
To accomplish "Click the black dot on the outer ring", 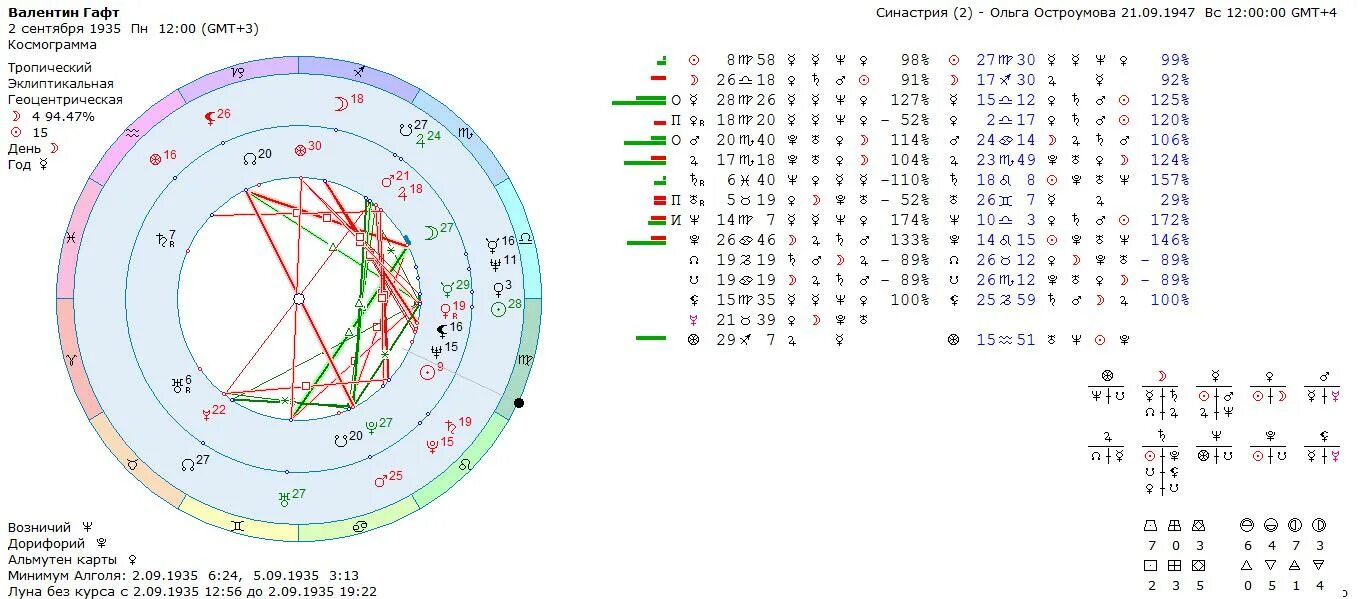I will [x=518, y=403].
